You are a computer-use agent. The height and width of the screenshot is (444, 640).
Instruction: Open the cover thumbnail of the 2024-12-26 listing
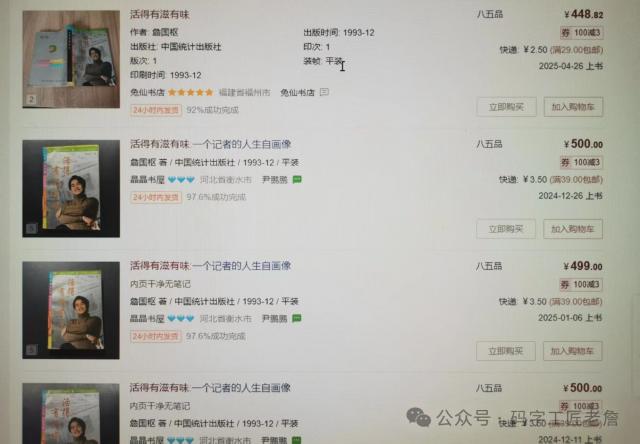pyautogui.click(x=71, y=189)
